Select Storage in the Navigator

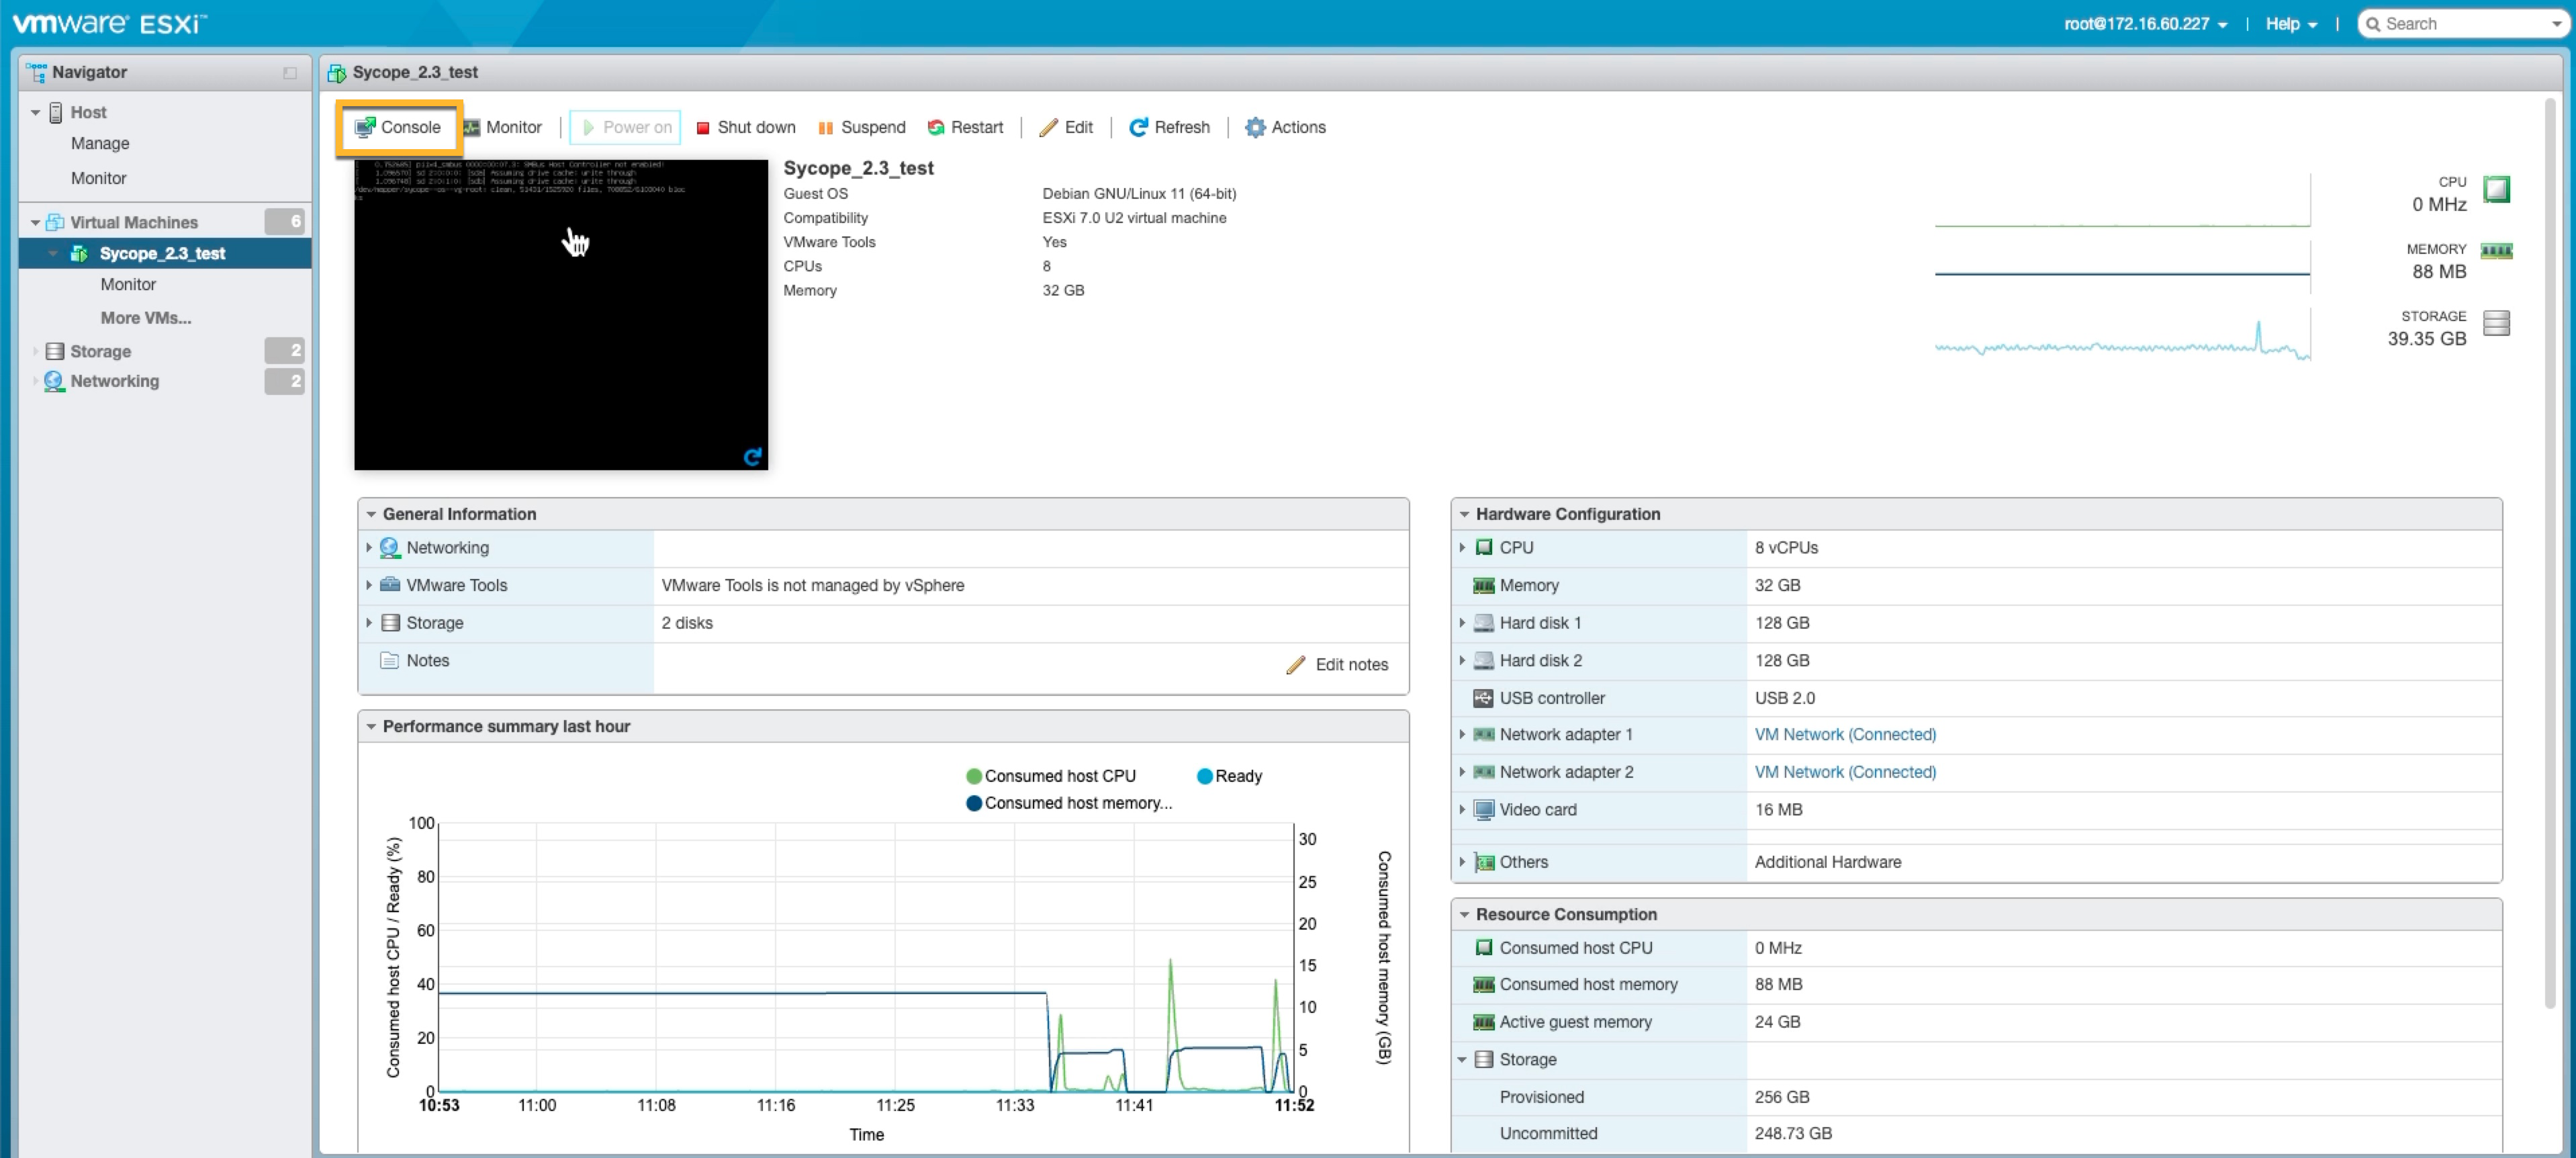click(100, 351)
